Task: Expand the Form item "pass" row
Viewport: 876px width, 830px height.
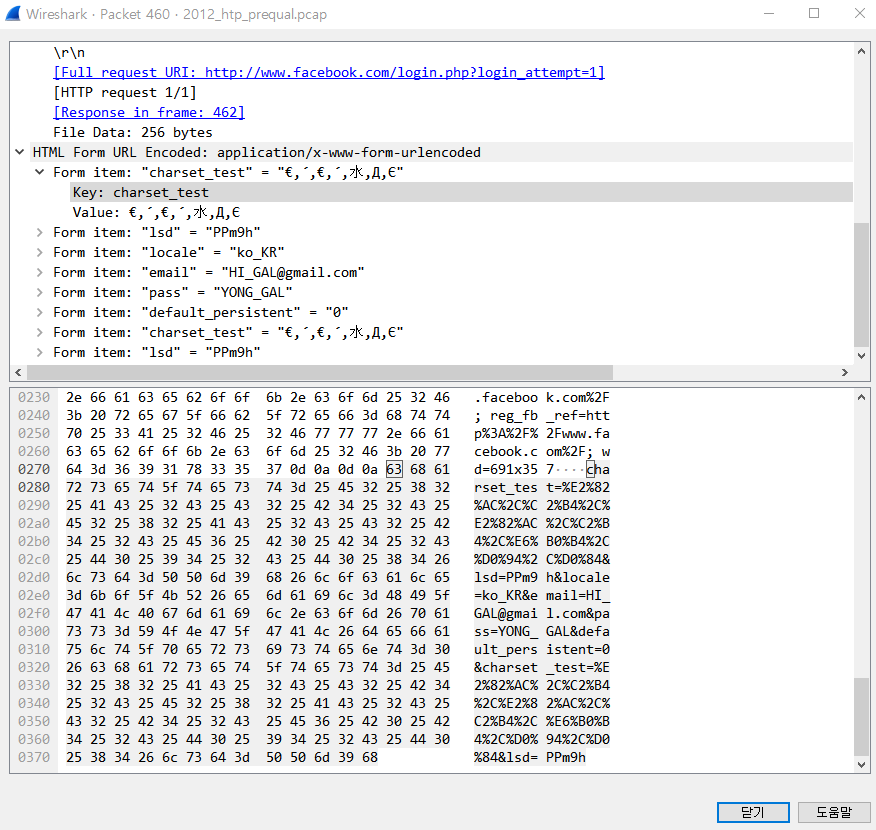Action: 40,293
